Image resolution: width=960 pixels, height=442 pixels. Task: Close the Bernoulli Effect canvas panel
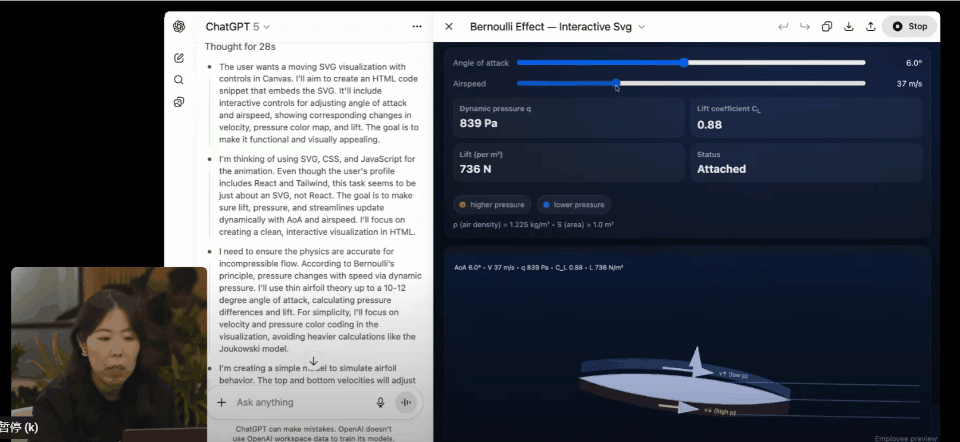pyautogui.click(x=449, y=27)
